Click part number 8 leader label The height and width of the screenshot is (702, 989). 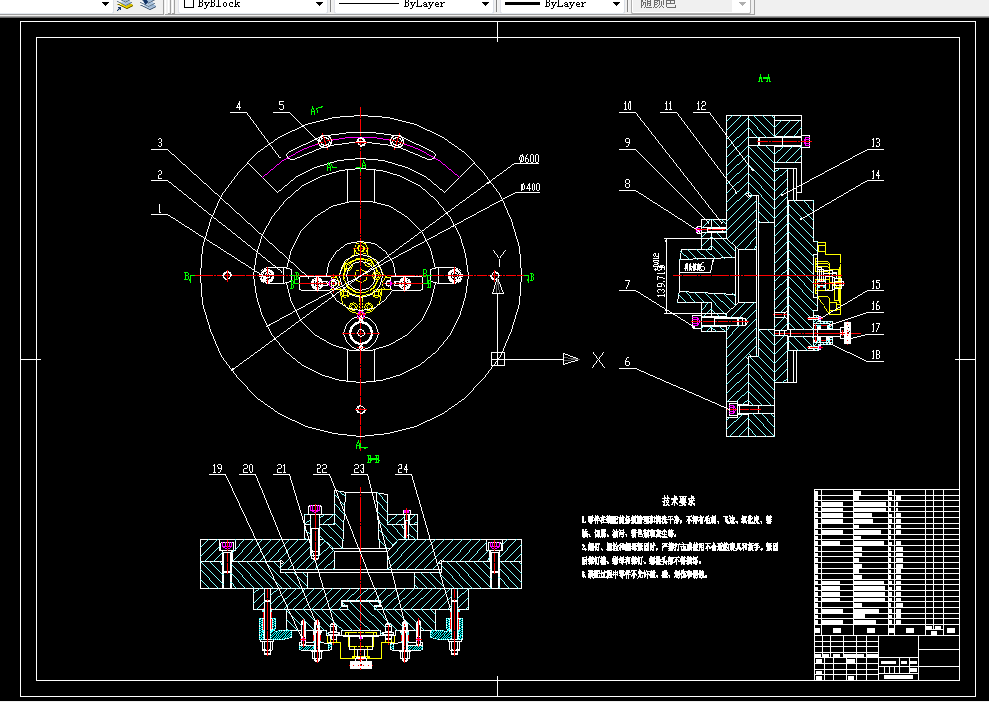click(x=627, y=184)
